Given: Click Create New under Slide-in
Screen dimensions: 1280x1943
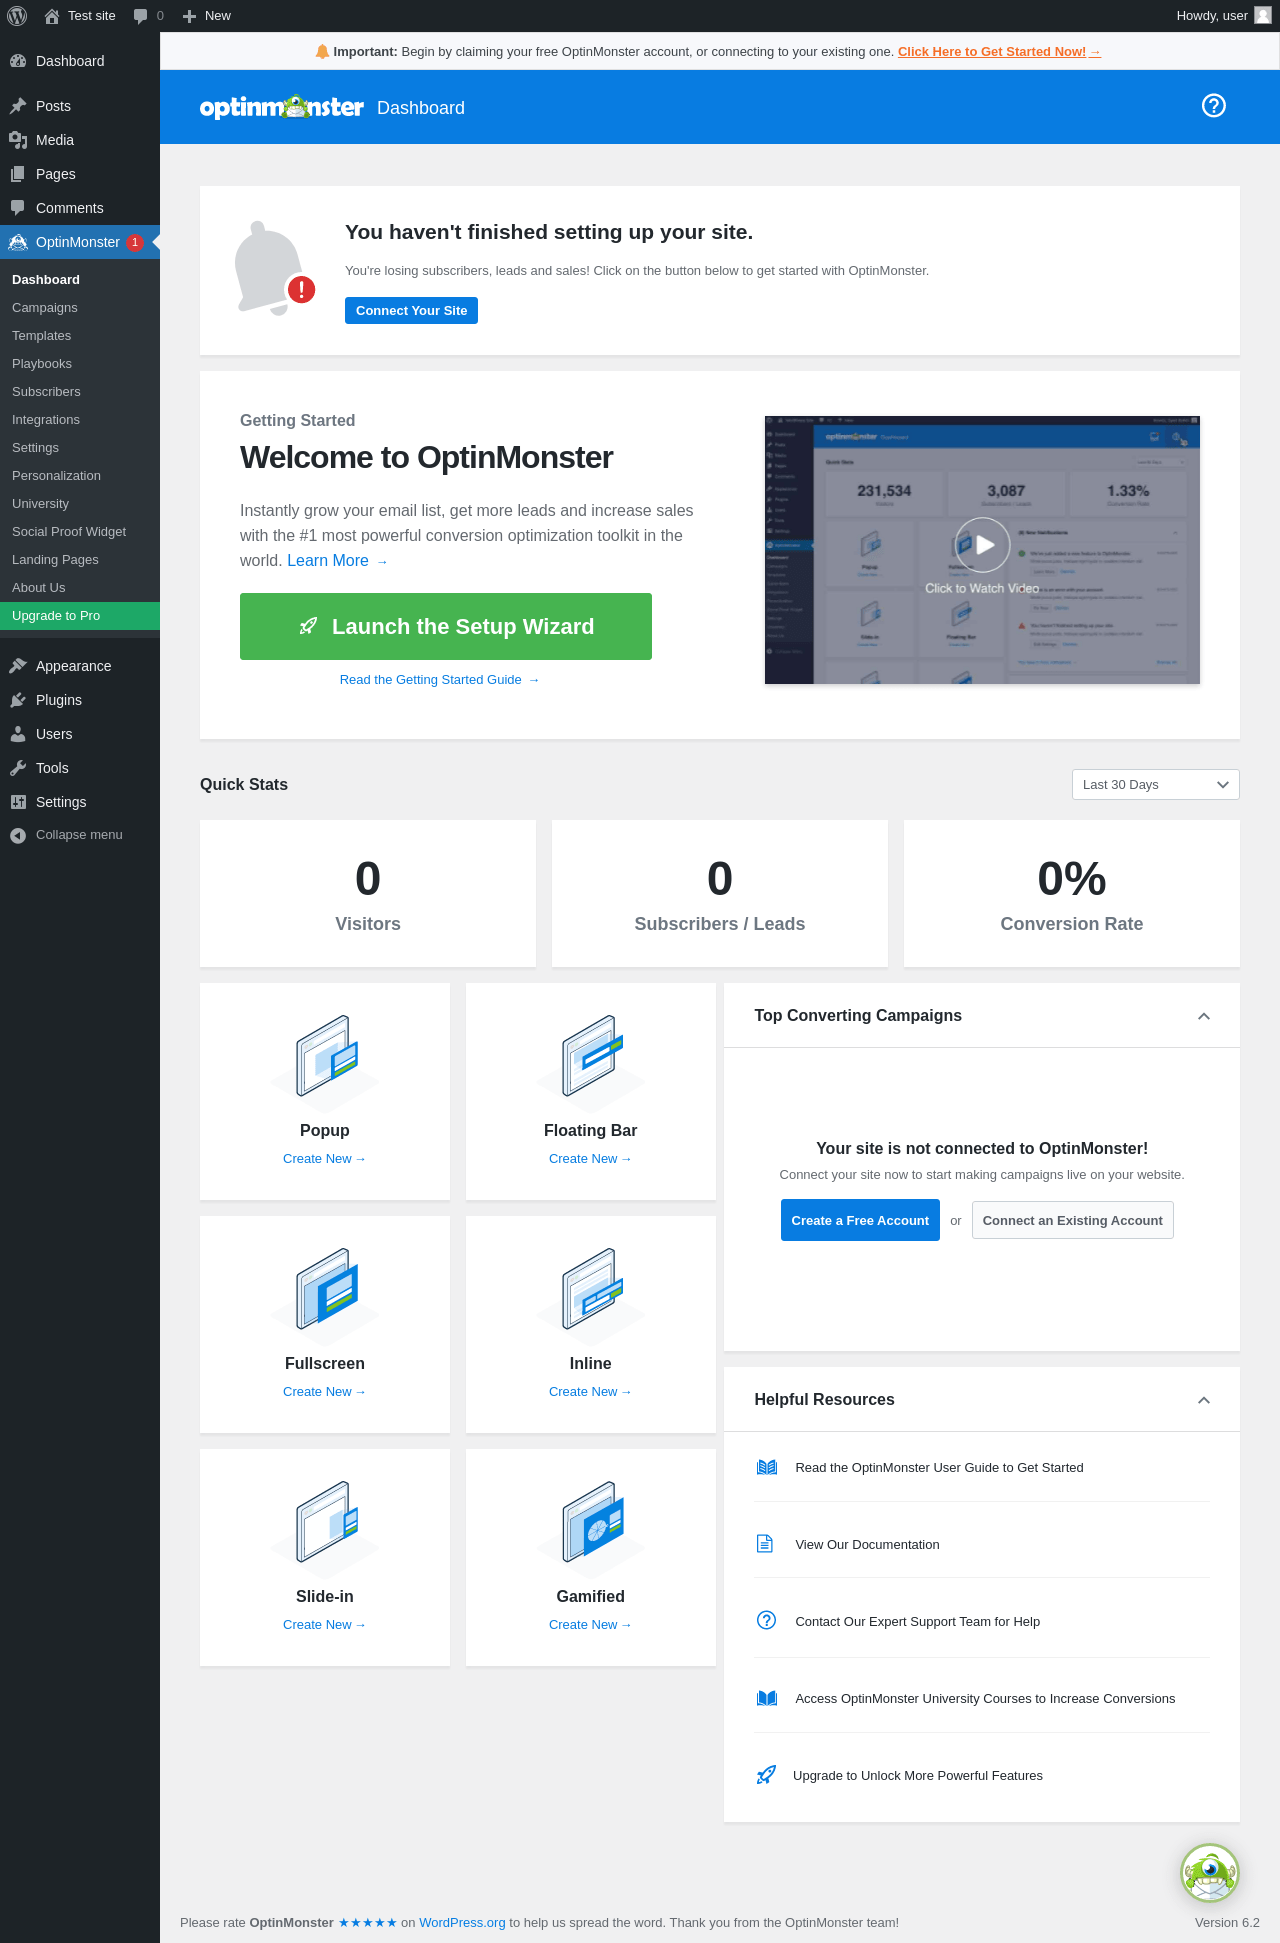Looking at the screenshot, I should coord(325,1625).
